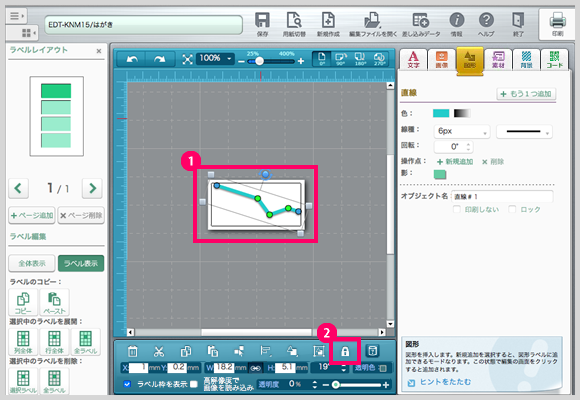Switch to the コード barcode tab
Image resolution: width=580 pixels, height=400 pixels.
tap(554, 59)
